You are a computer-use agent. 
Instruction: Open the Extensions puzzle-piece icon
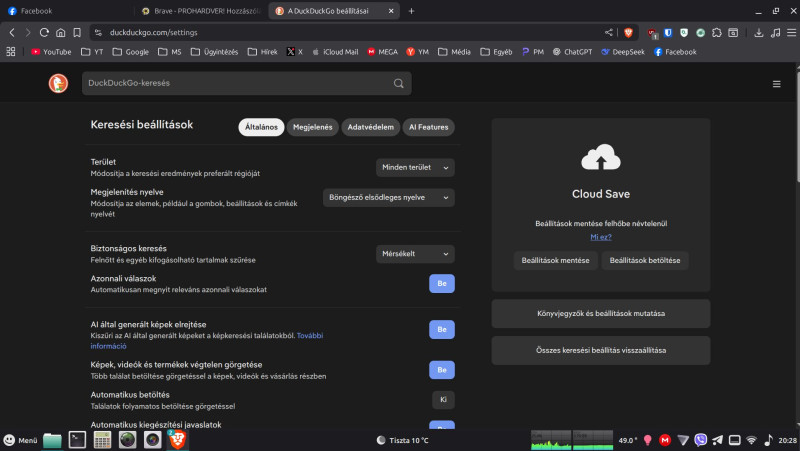click(717, 32)
